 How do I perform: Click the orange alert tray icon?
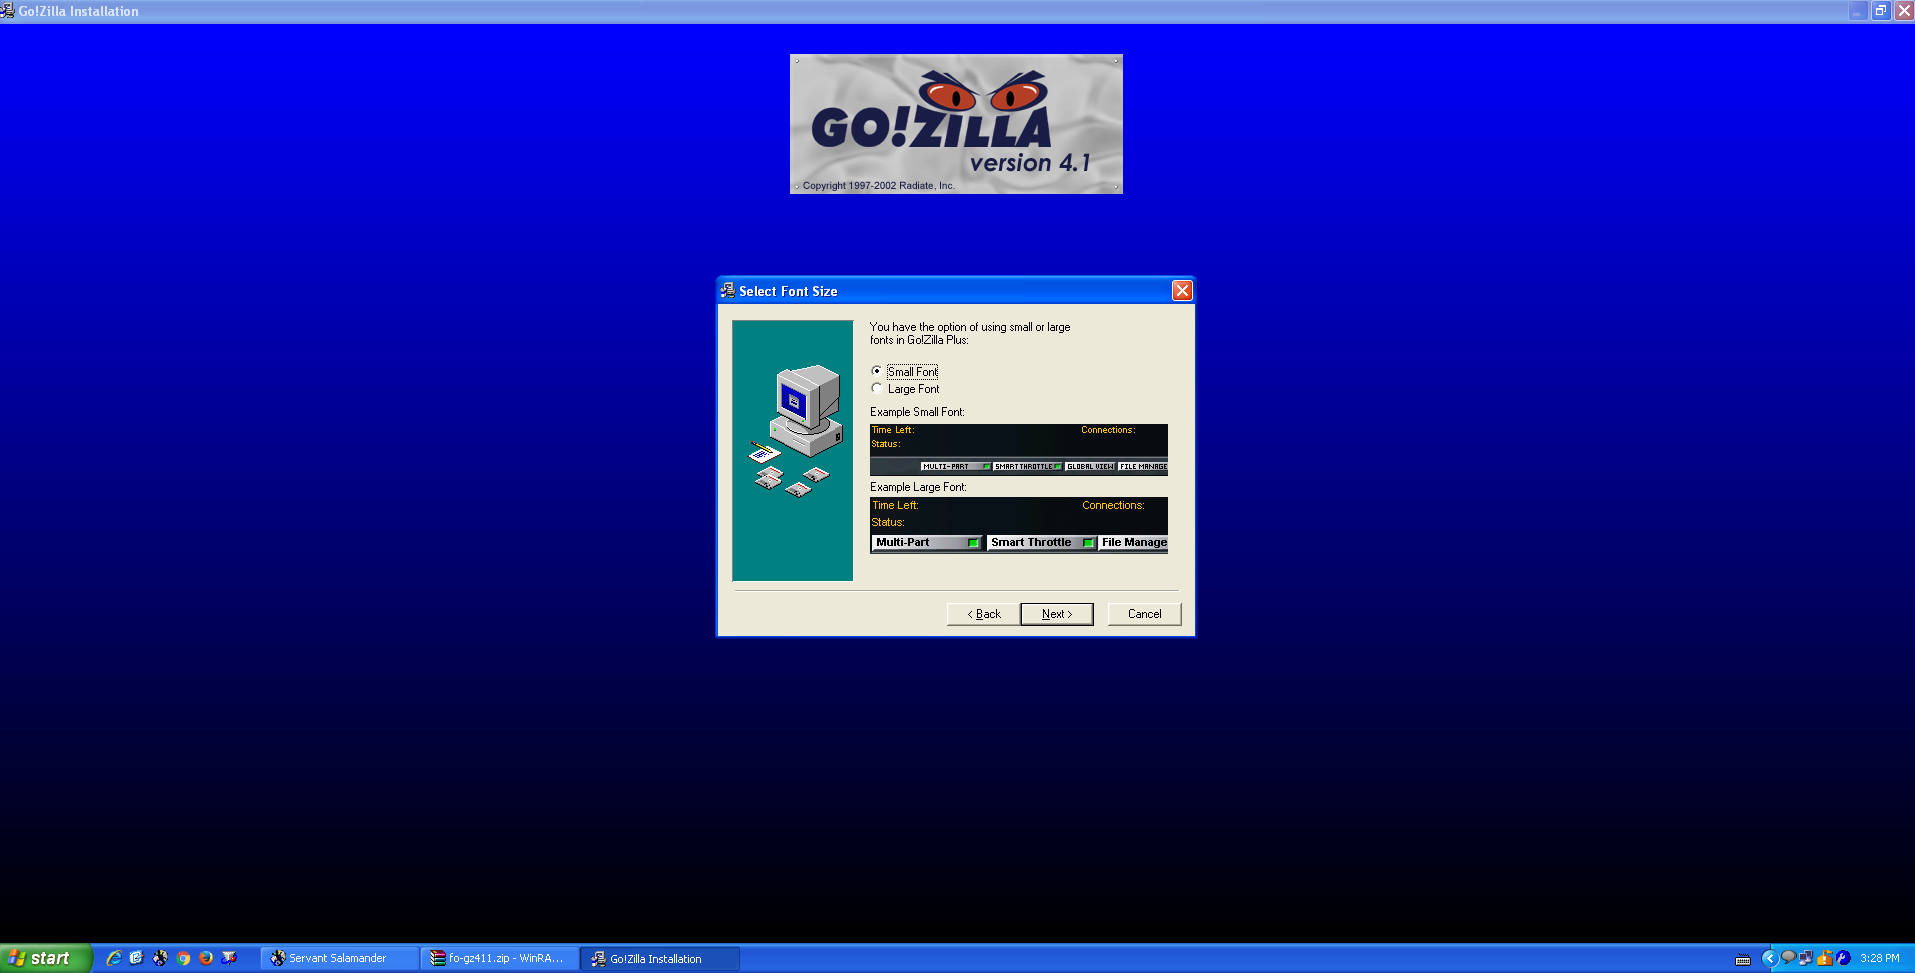click(x=1825, y=958)
